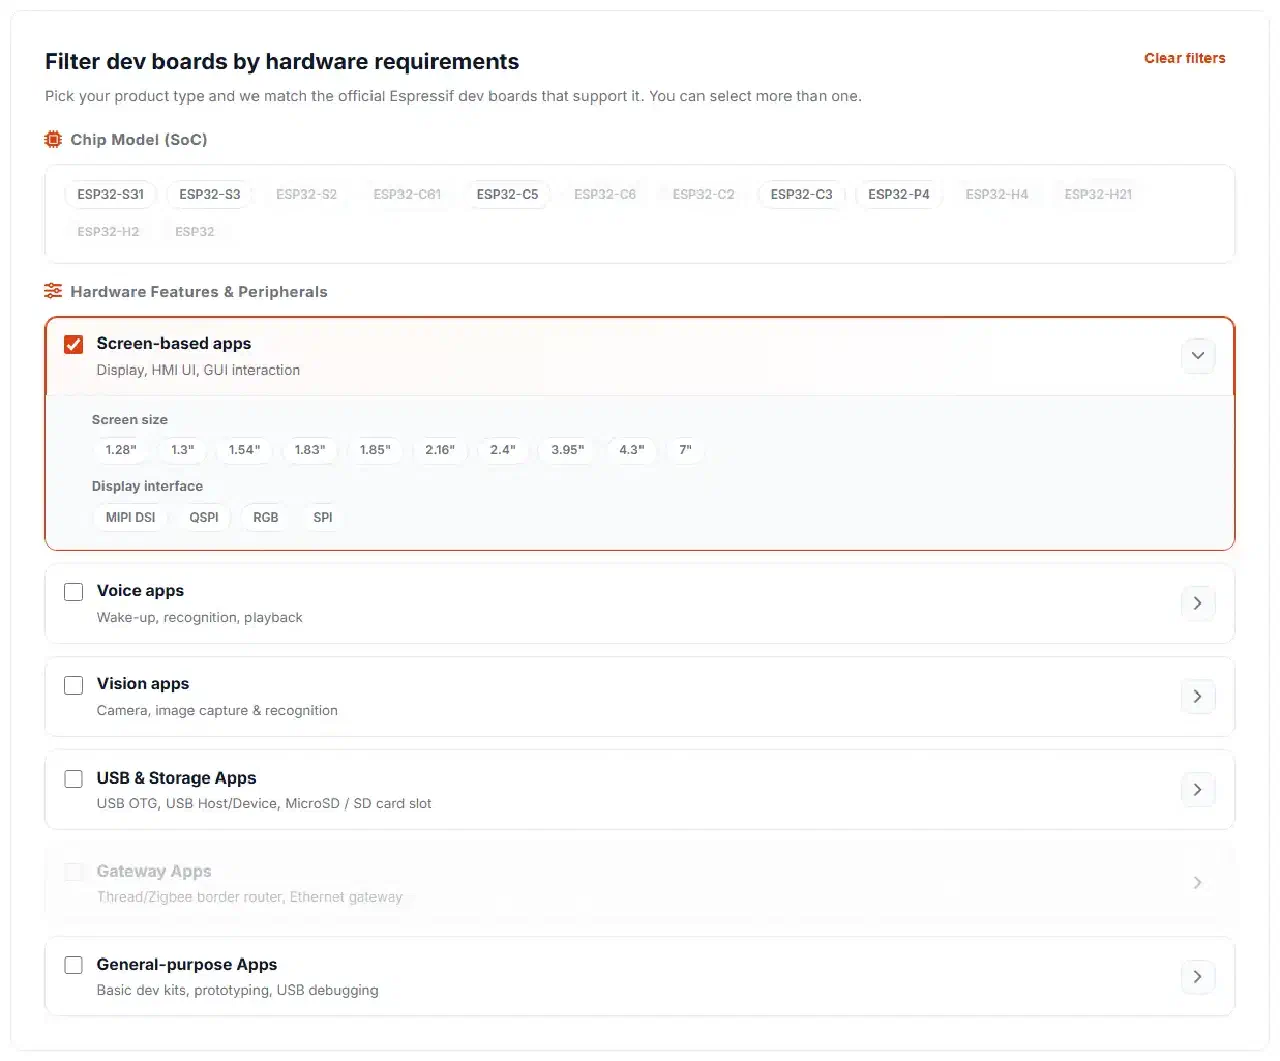The height and width of the screenshot is (1061, 1280).
Task: Pick the 4.3" screen size option
Action: [632, 450]
